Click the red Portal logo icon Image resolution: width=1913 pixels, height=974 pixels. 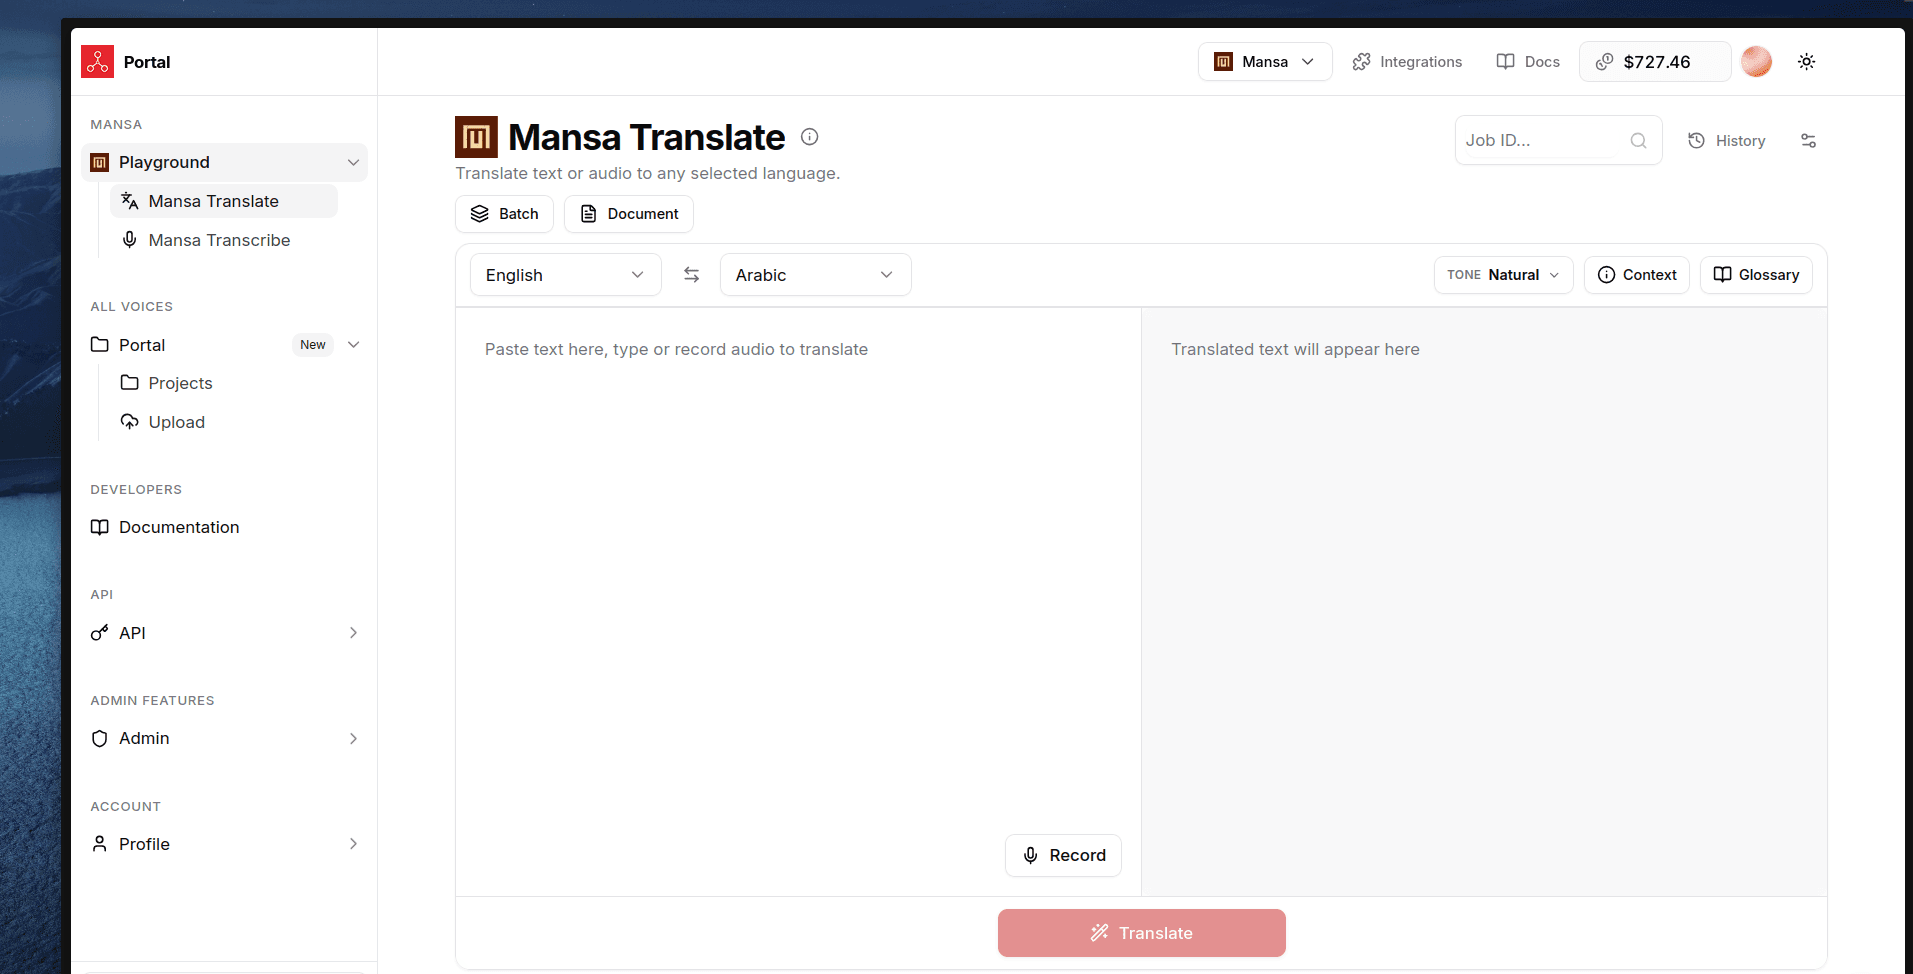tap(98, 62)
